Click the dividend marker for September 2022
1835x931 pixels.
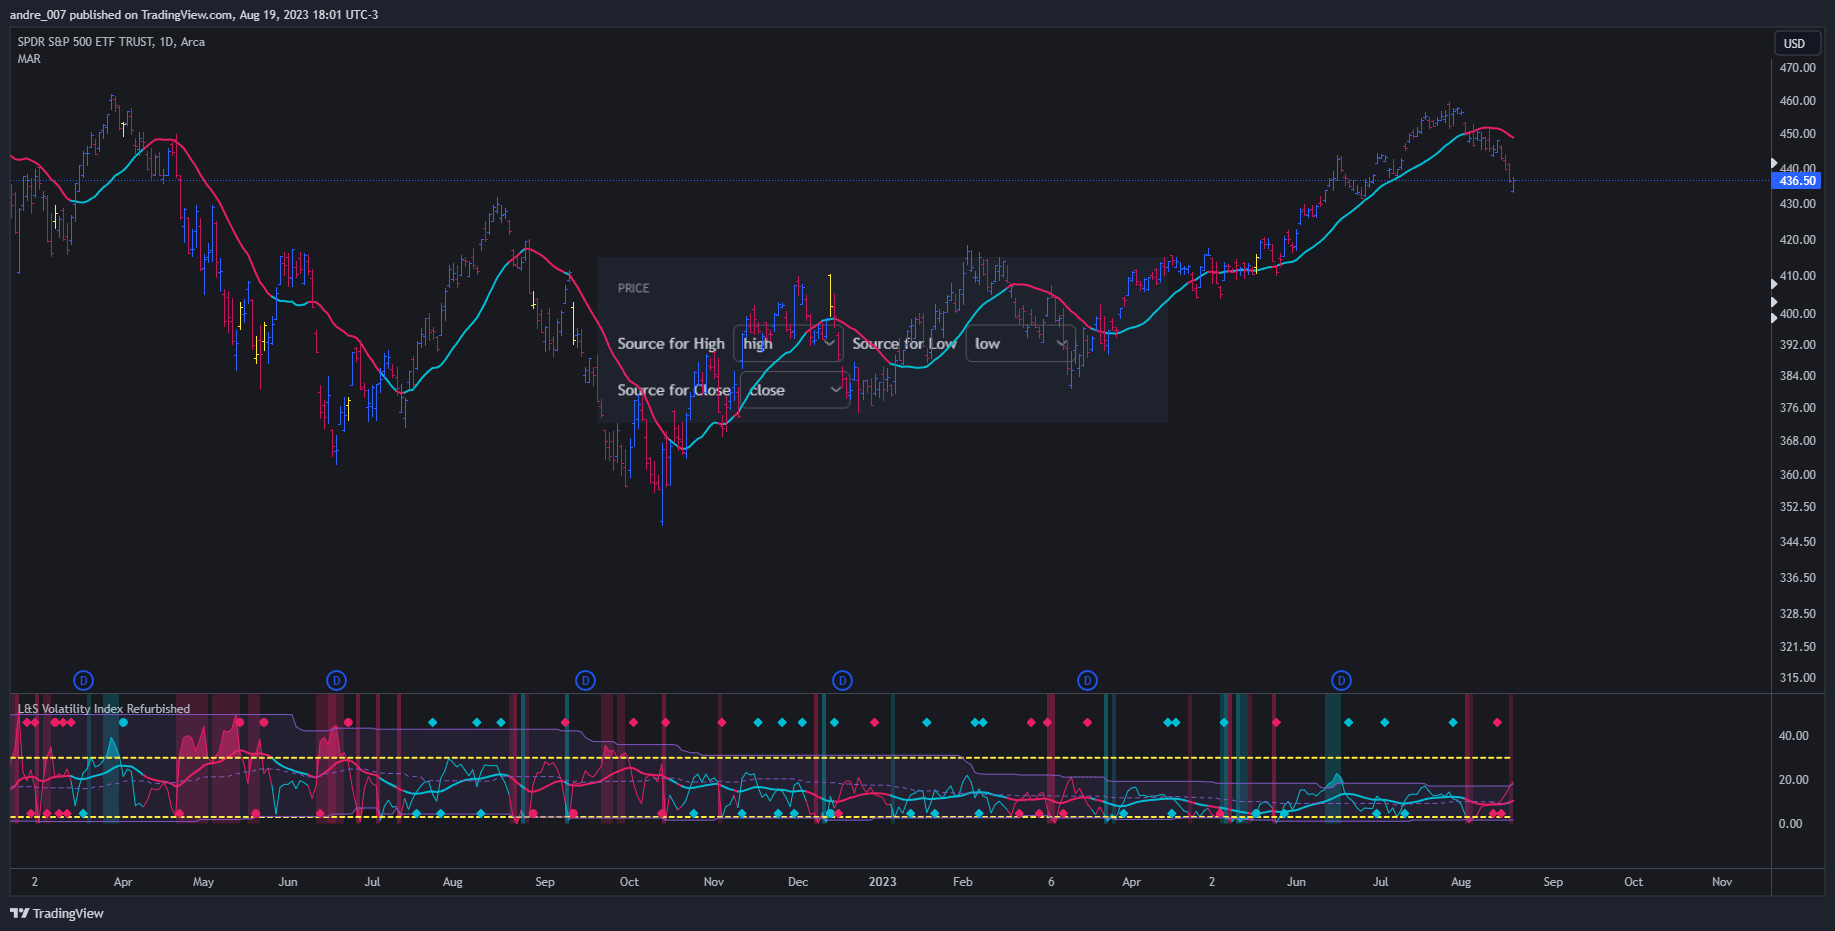(586, 681)
